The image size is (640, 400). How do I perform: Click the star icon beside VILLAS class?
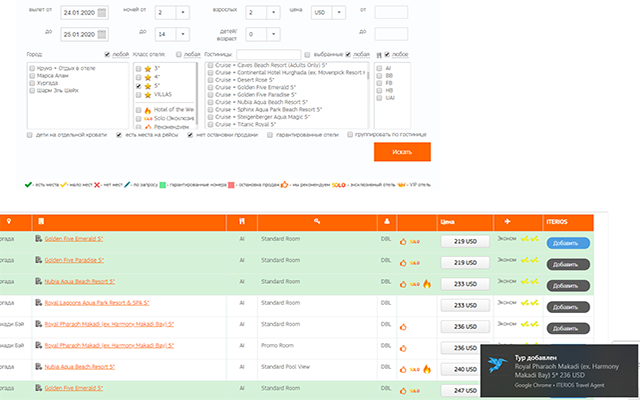coord(148,95)
